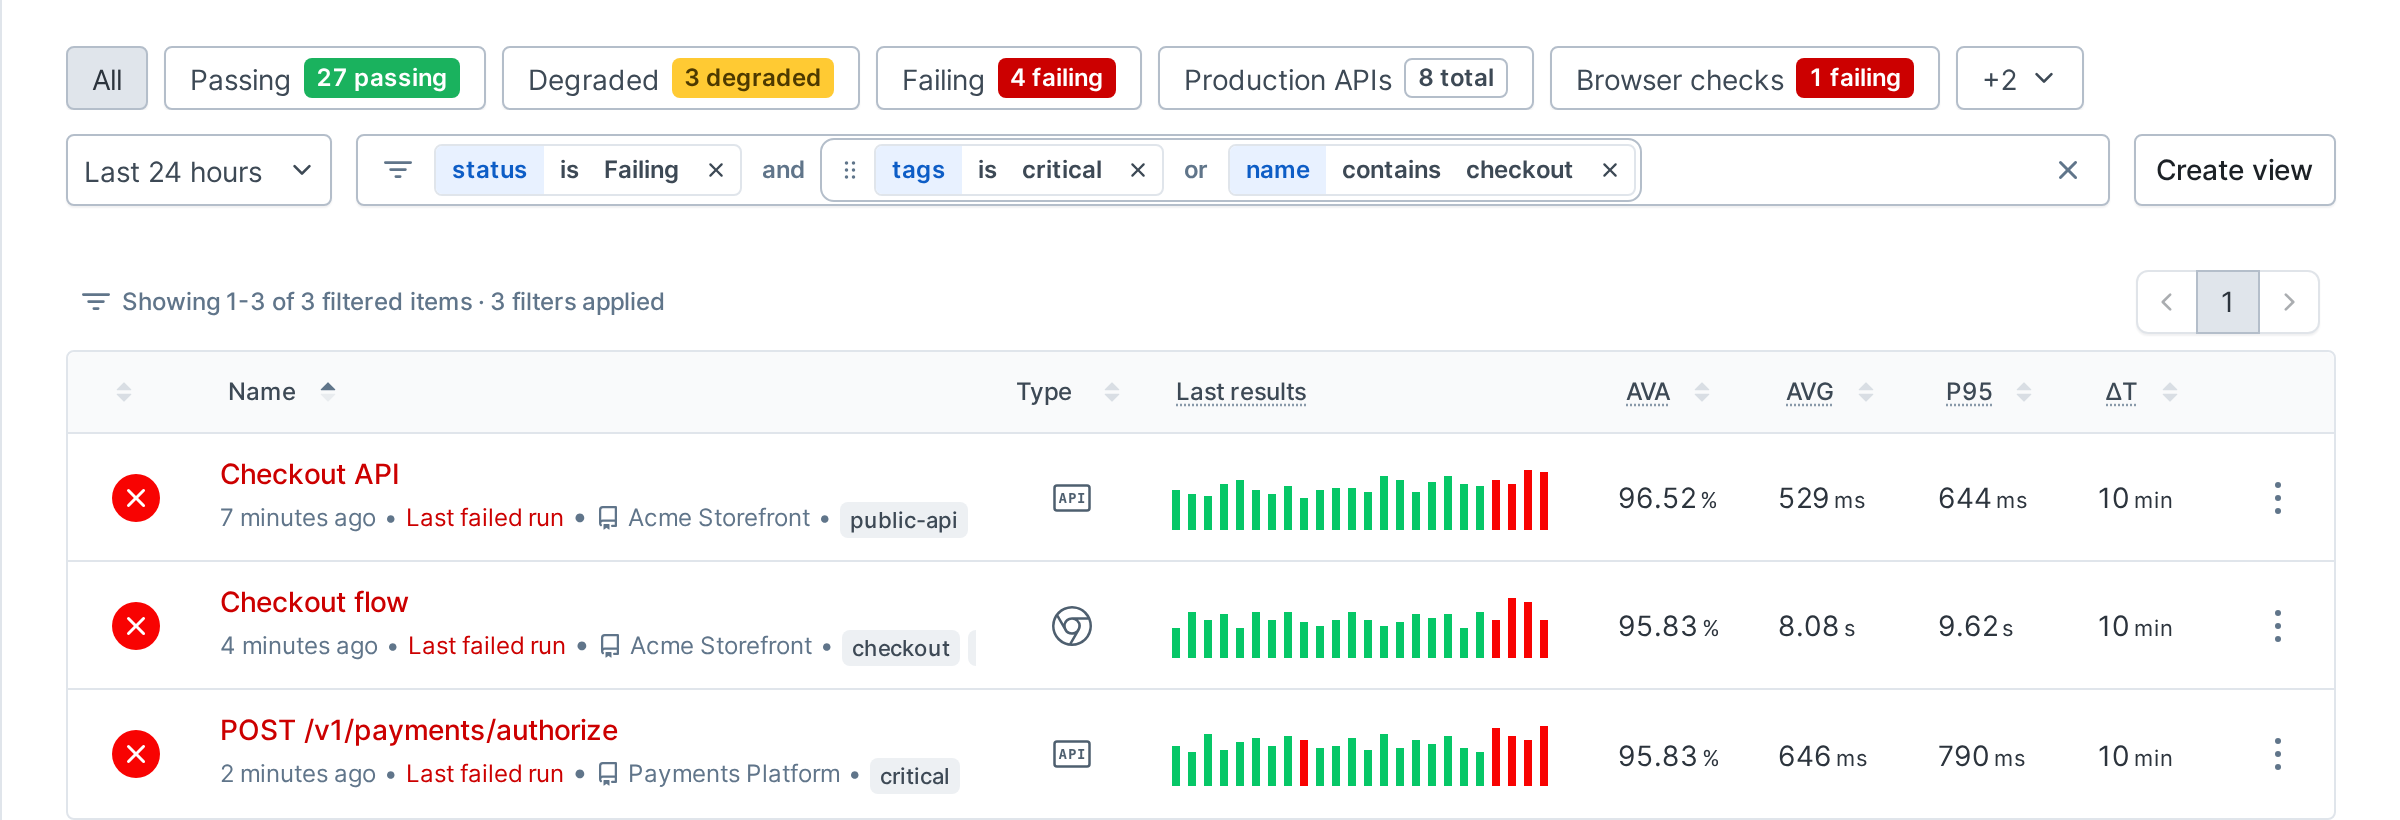Click the API type icon for POST /v1/payments/authorize

(x=1072, y=754)
